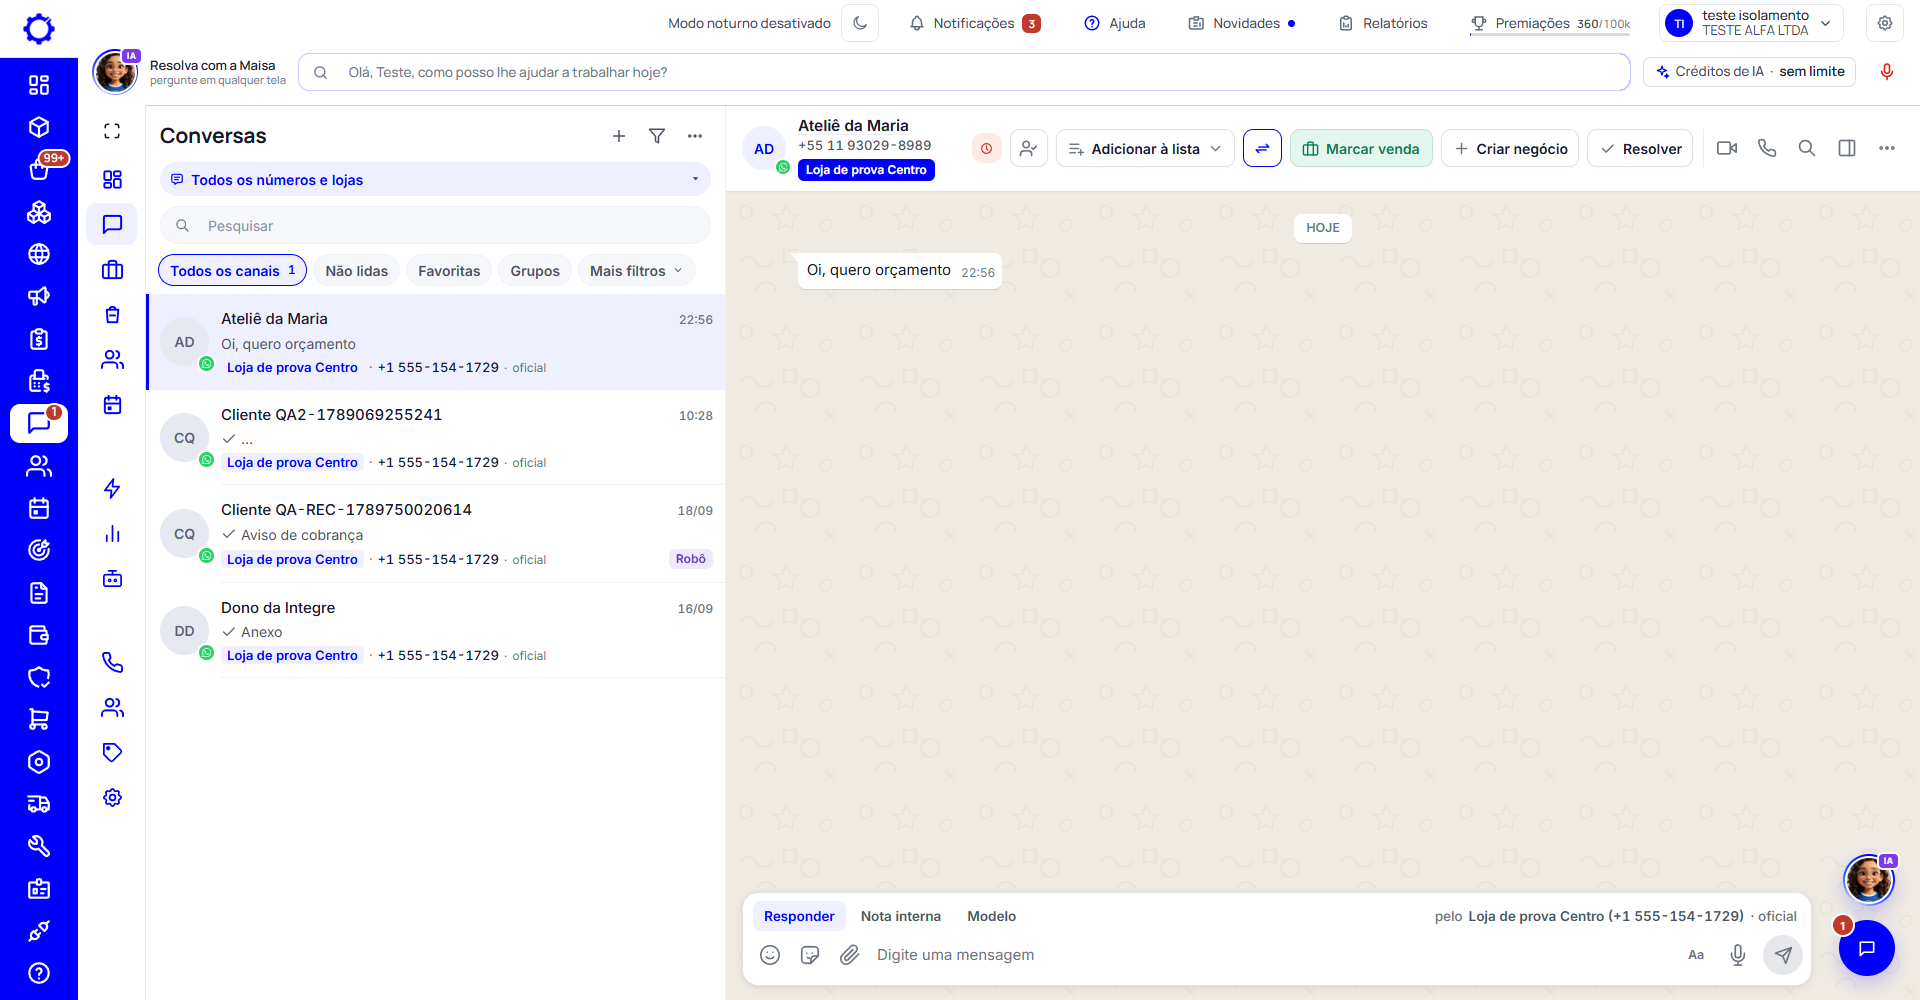Open settings gear in top bar
This screenshot has width=1920, height=1000.
(x=1884, y=23)
